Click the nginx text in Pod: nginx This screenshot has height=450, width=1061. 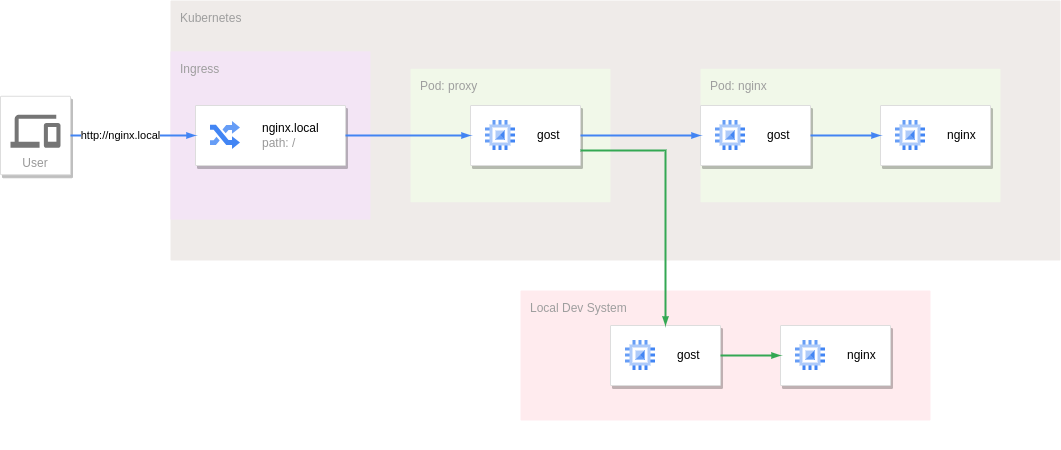coord(961,135)
